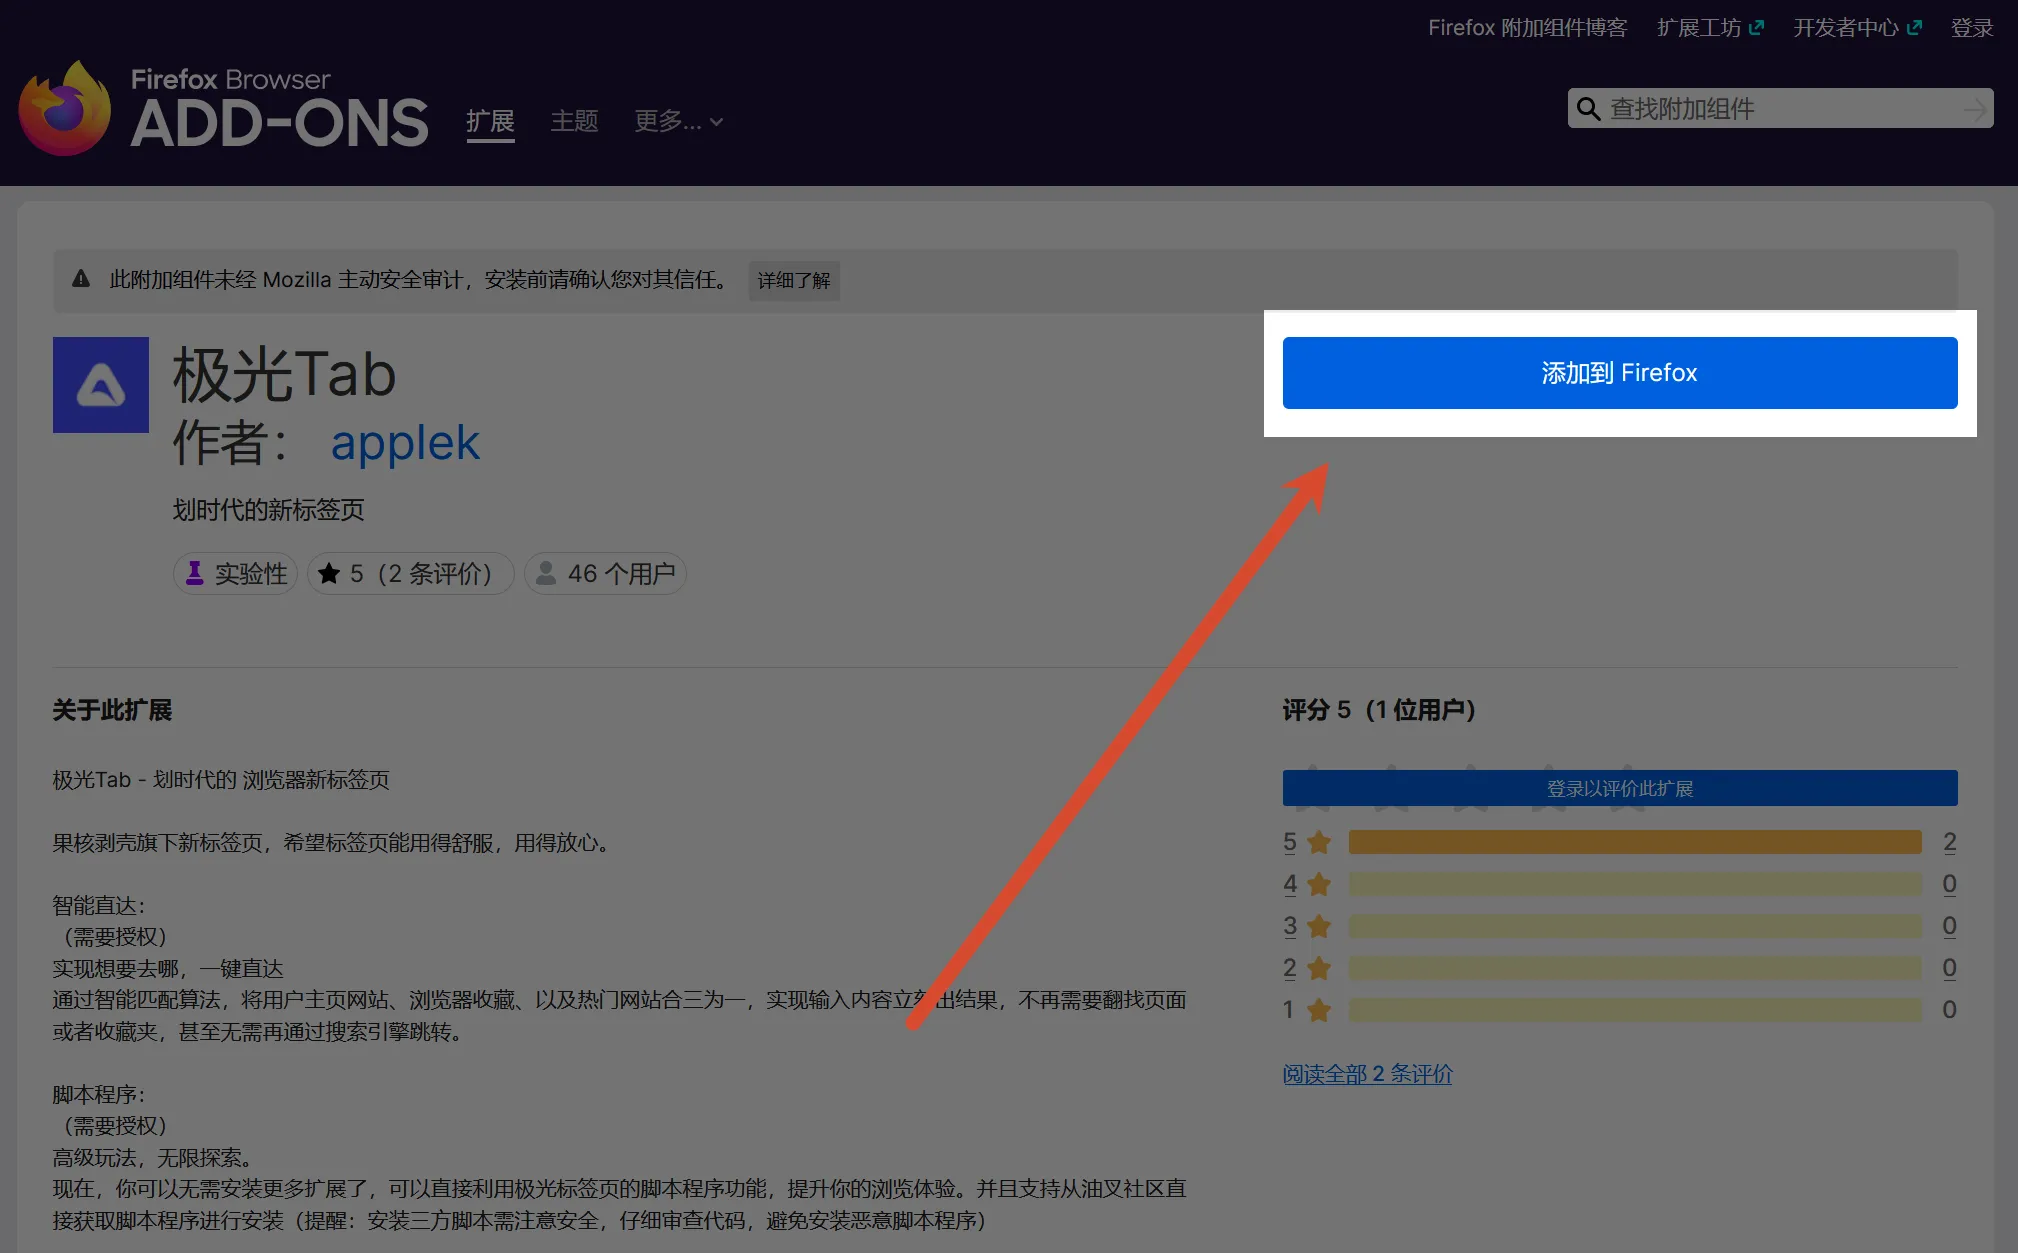Open 开发者中心 external link
Image resolution: width=2018 pixels, height=1253 pixels.
coord(1857,28)
